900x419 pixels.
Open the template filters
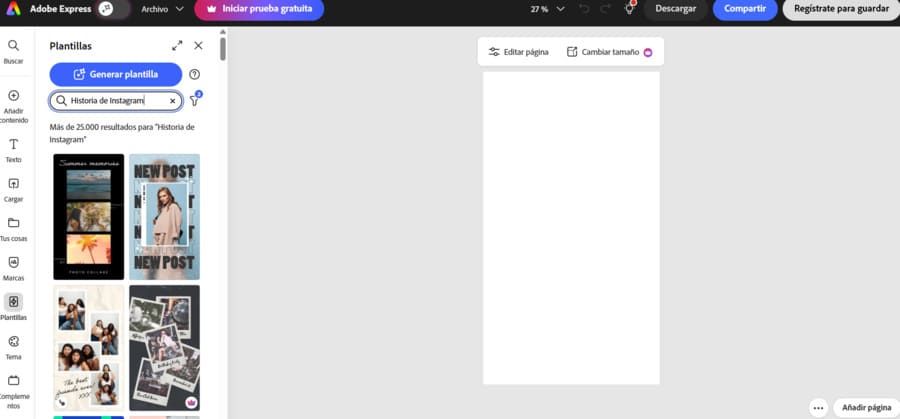(195, 100)
